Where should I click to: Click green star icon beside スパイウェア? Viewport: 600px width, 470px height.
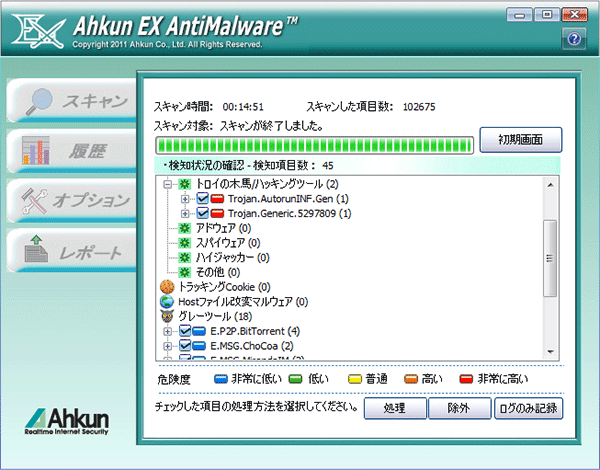tap(184, 243)
